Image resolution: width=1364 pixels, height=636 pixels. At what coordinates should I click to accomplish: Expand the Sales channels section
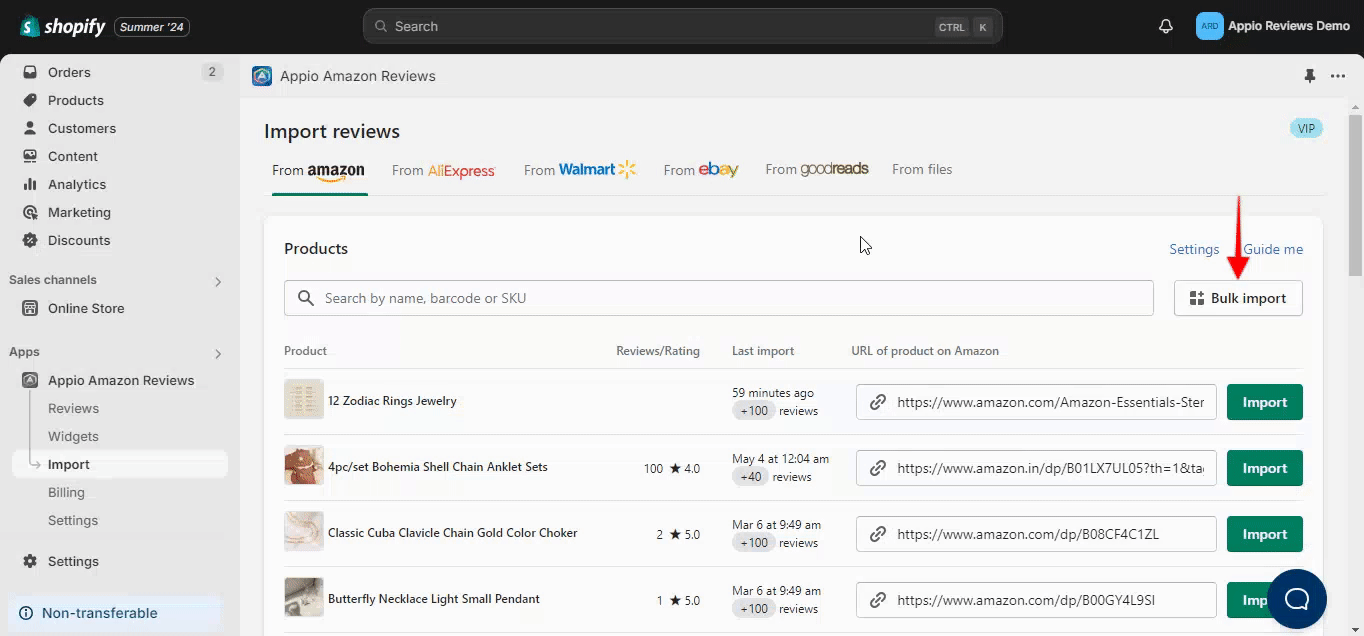(x=218, y=281)
